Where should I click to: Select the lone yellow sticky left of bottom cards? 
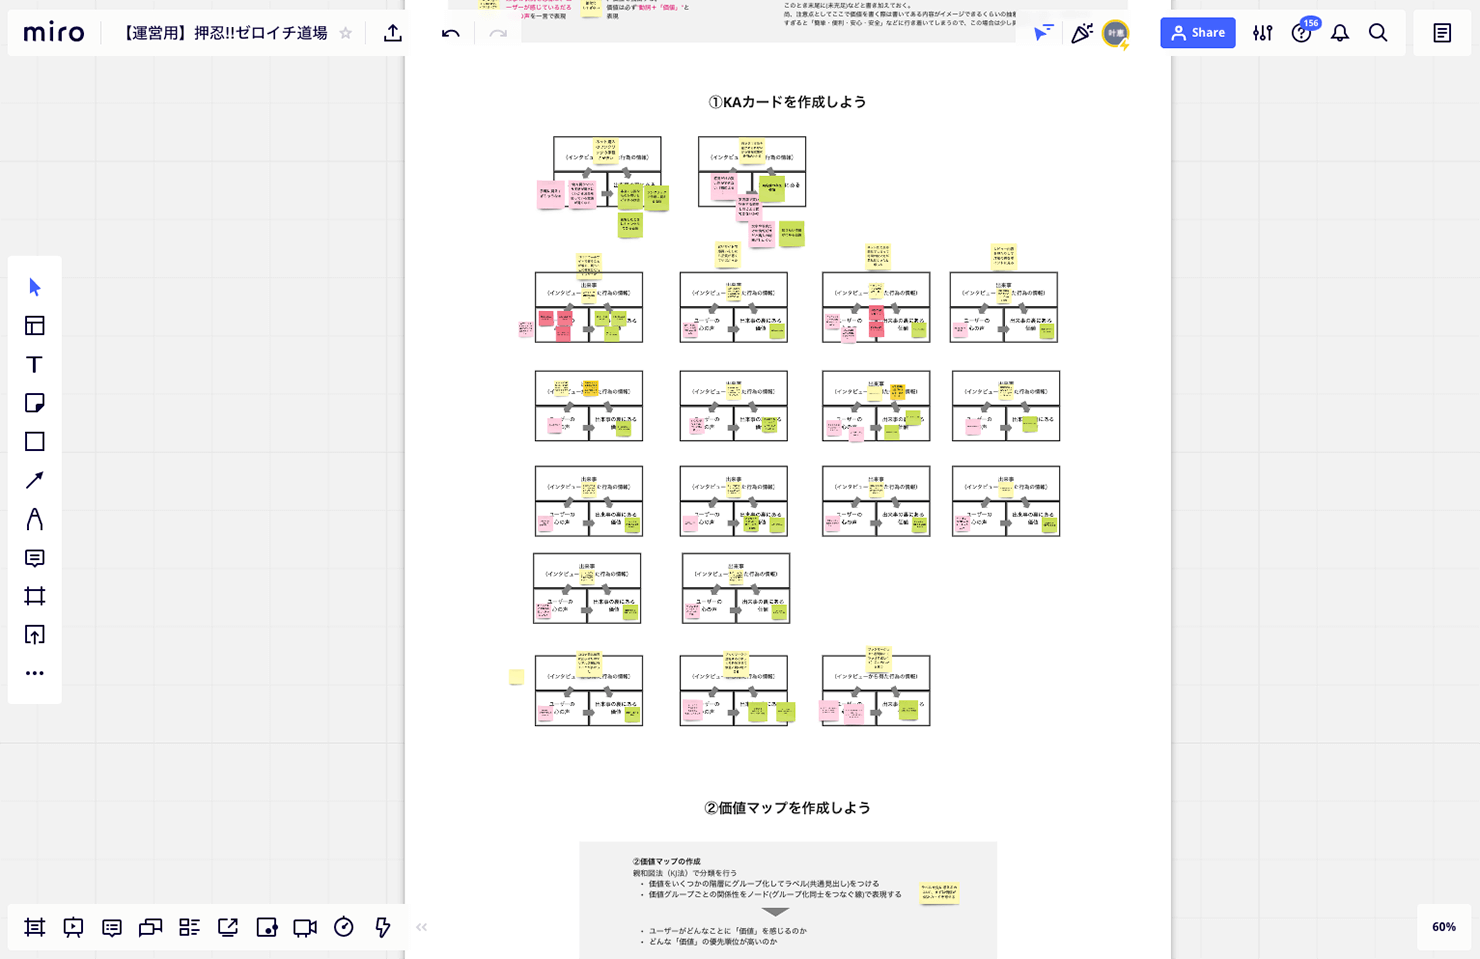516,677
